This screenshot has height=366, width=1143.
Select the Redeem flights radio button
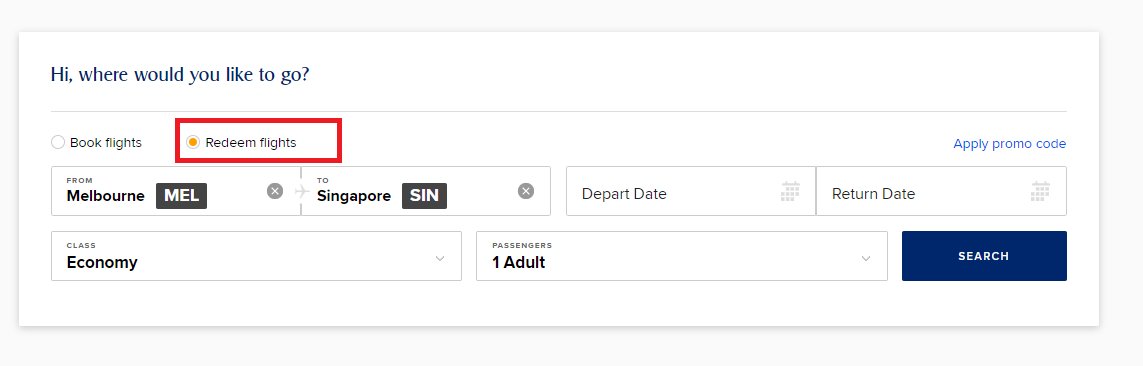point(193,142)
